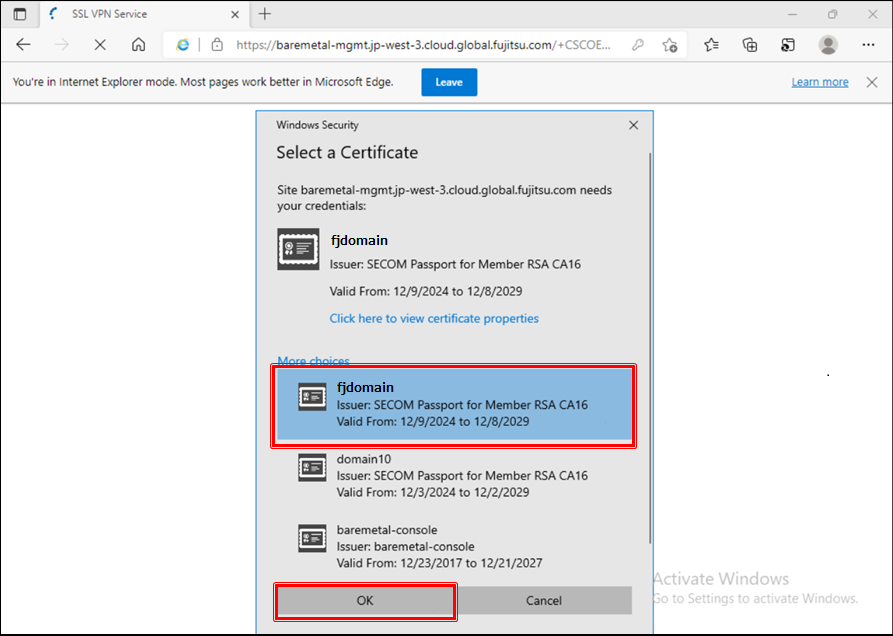Click the browser toolbar icon beside Collections
The image size is (893, 636).
(x=788, y=44)
